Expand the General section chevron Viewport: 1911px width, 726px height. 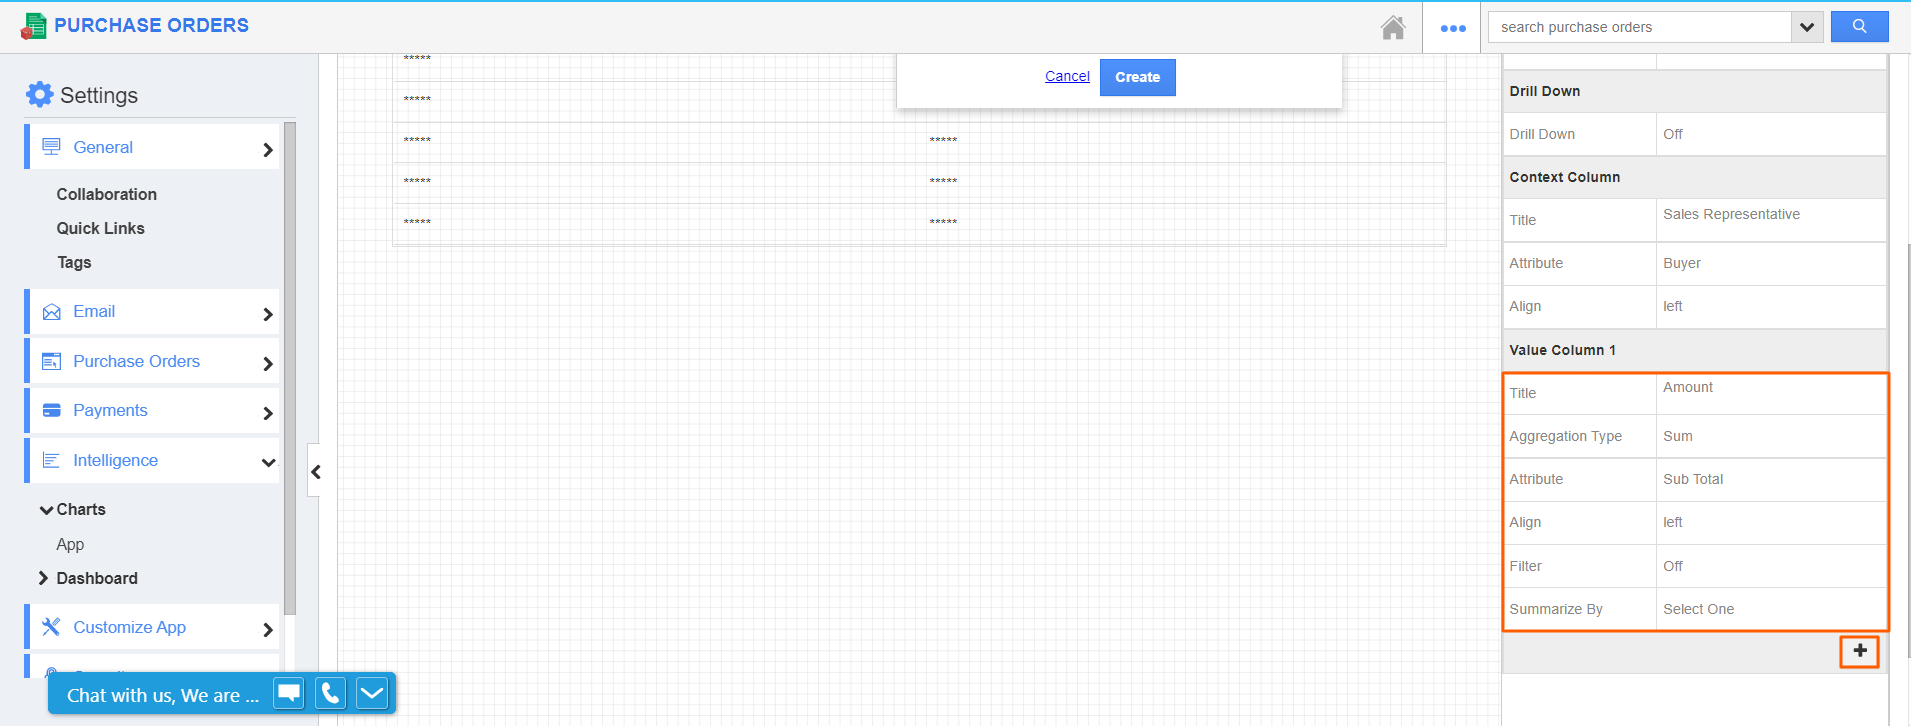tap(267, 150)
